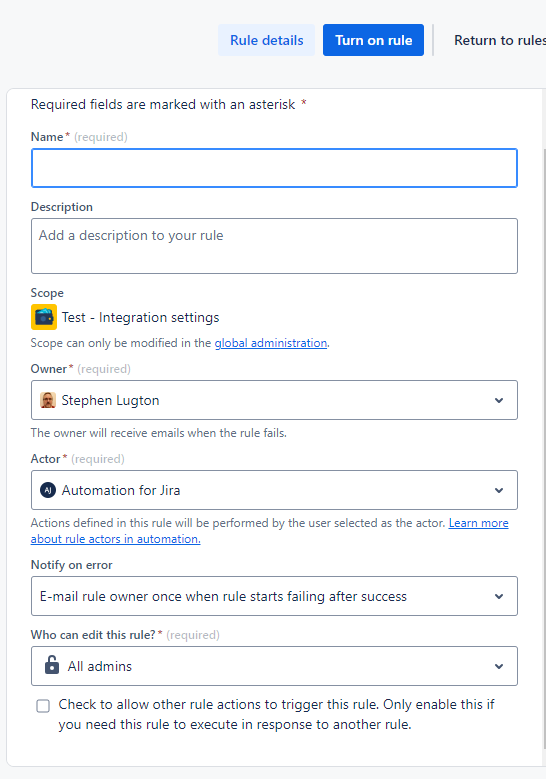Follow the global administration link
The height and width of the screenshot is (779, 546).
coord(271,343)
